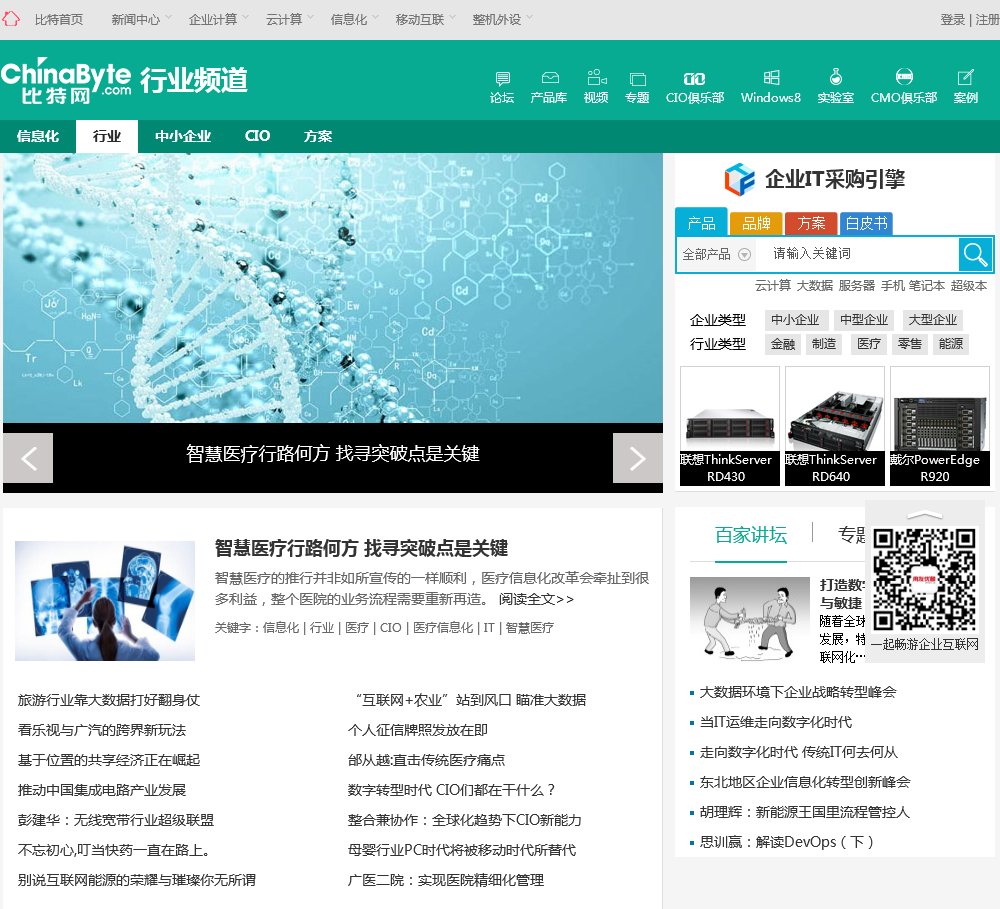Collapse the QR code panel with up chevron
This screenshot has width=1000, height=909.
coord(925,515)
